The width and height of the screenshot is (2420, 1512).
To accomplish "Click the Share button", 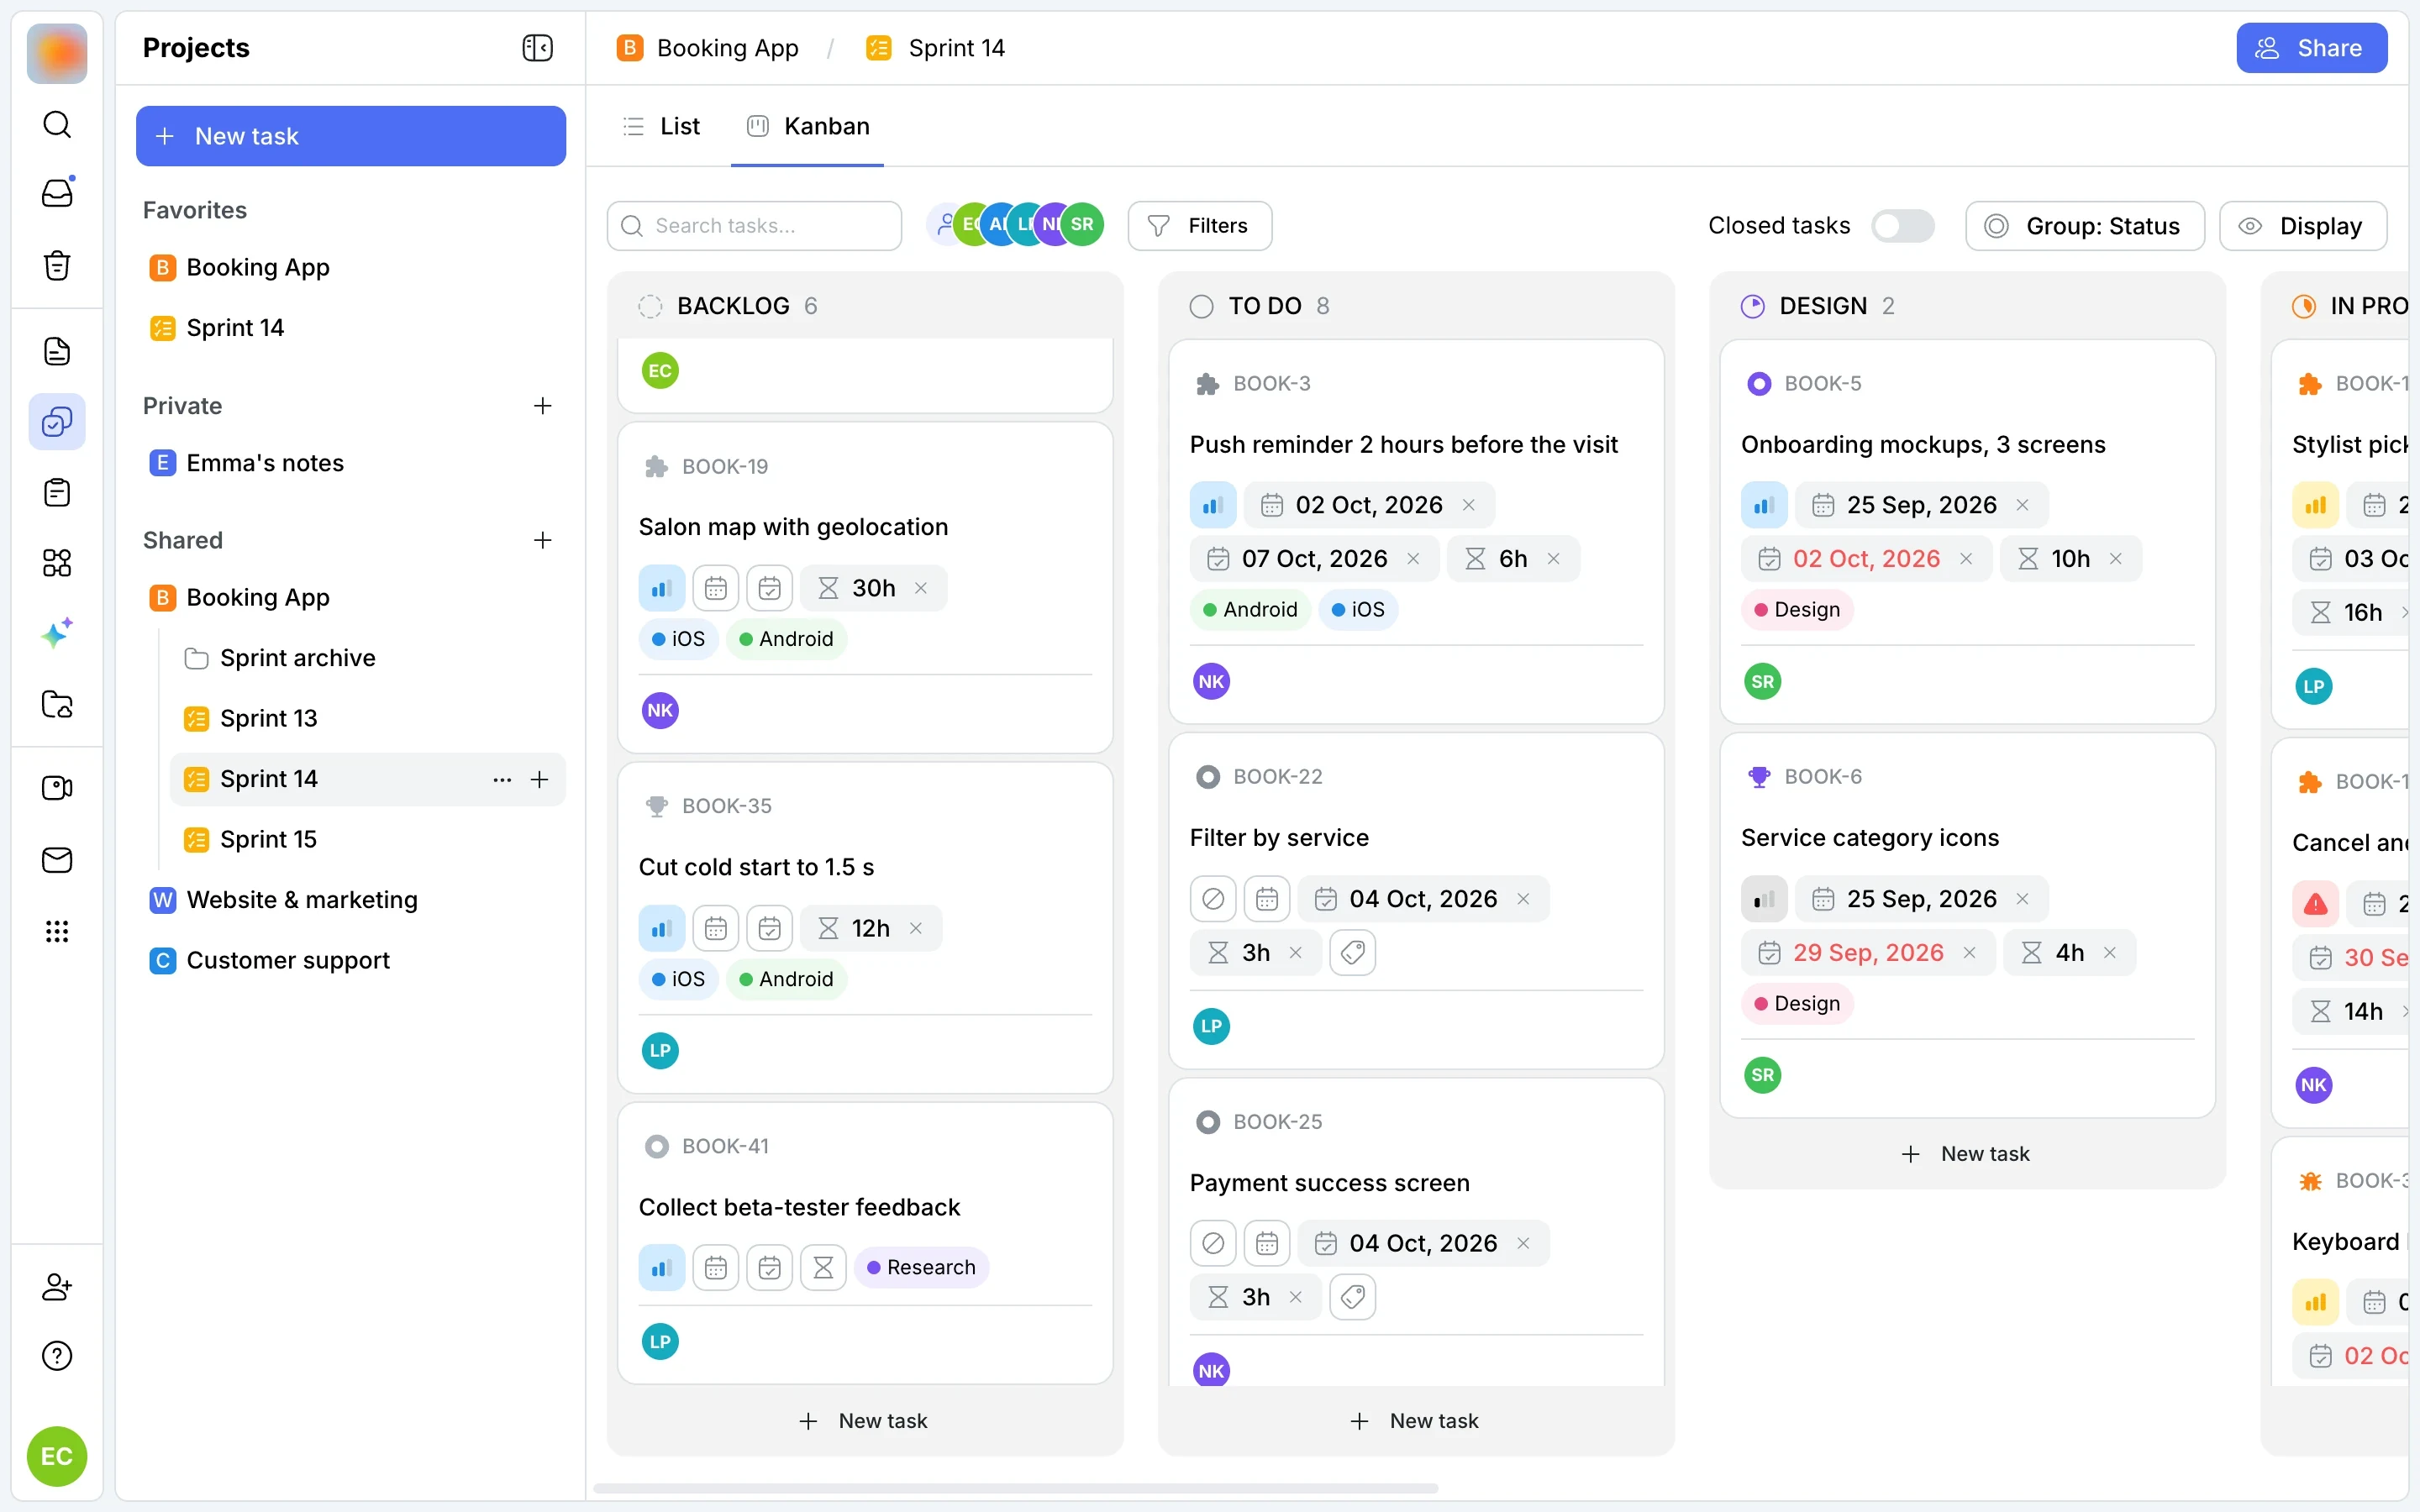I will [2311, 48].
